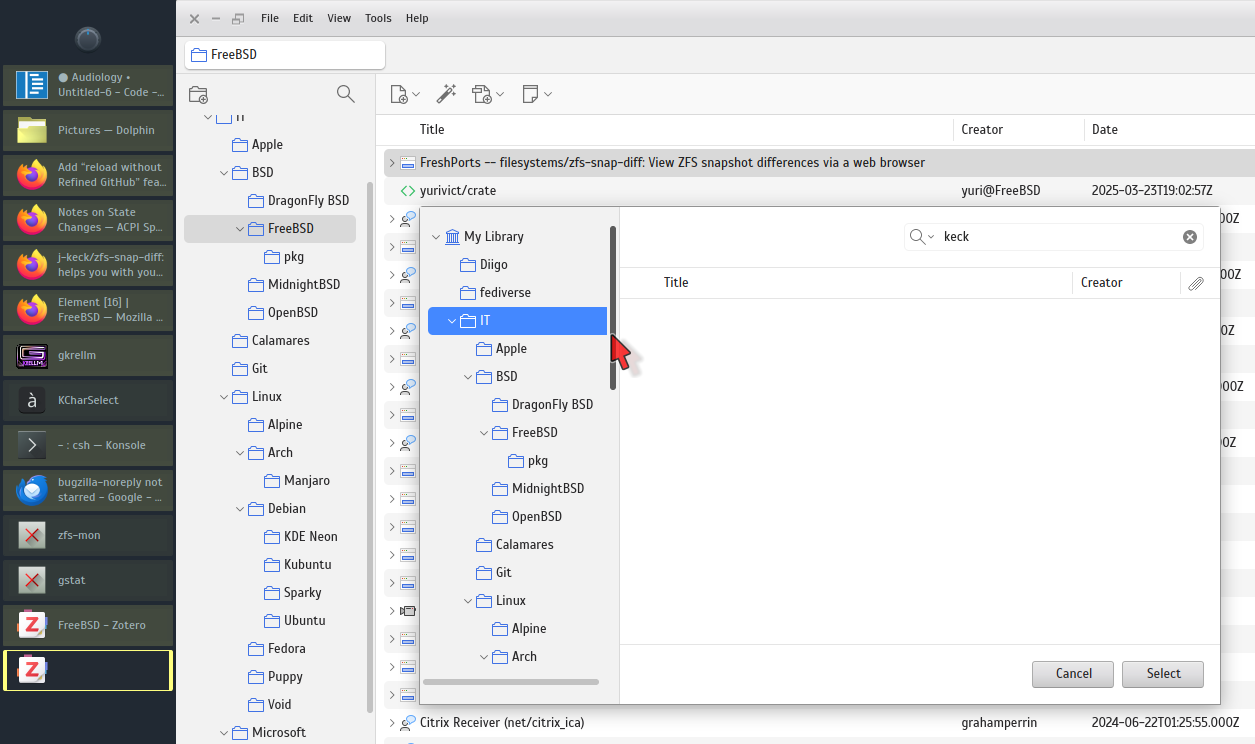Viewport: 1255px width, 744px height.
Task: Open Notes on State Changes Firefox task
Action: point(88,220)
